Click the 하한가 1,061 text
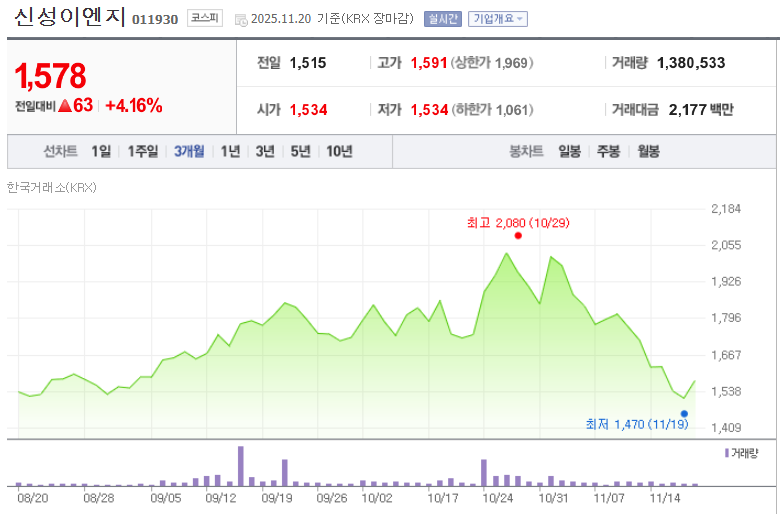The height and width of the screenshot is (514, 780). (x=492, y=109)
